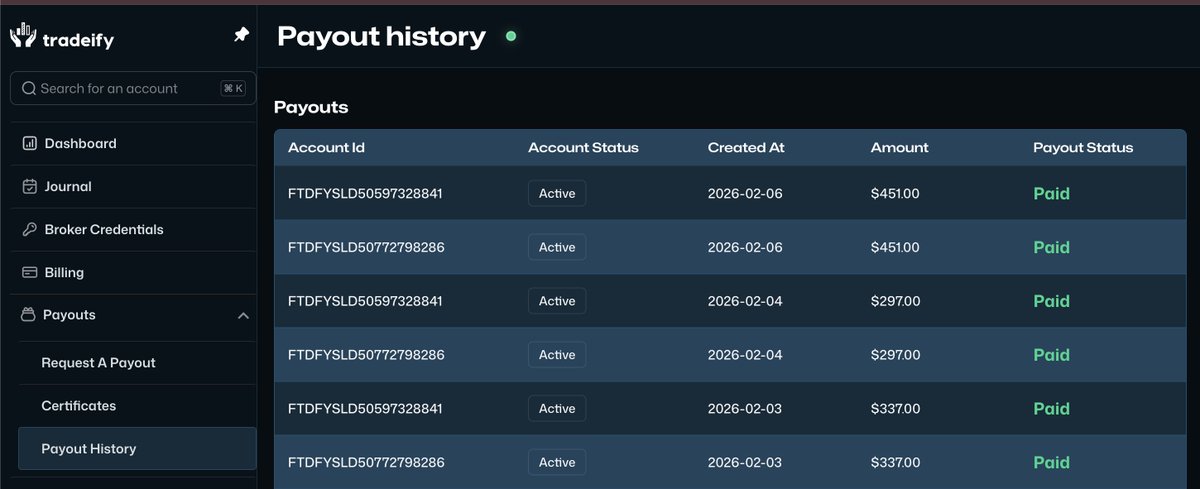Click $337.00 in the ...8841 2026-02-03 row

click(x=896, y=408)
